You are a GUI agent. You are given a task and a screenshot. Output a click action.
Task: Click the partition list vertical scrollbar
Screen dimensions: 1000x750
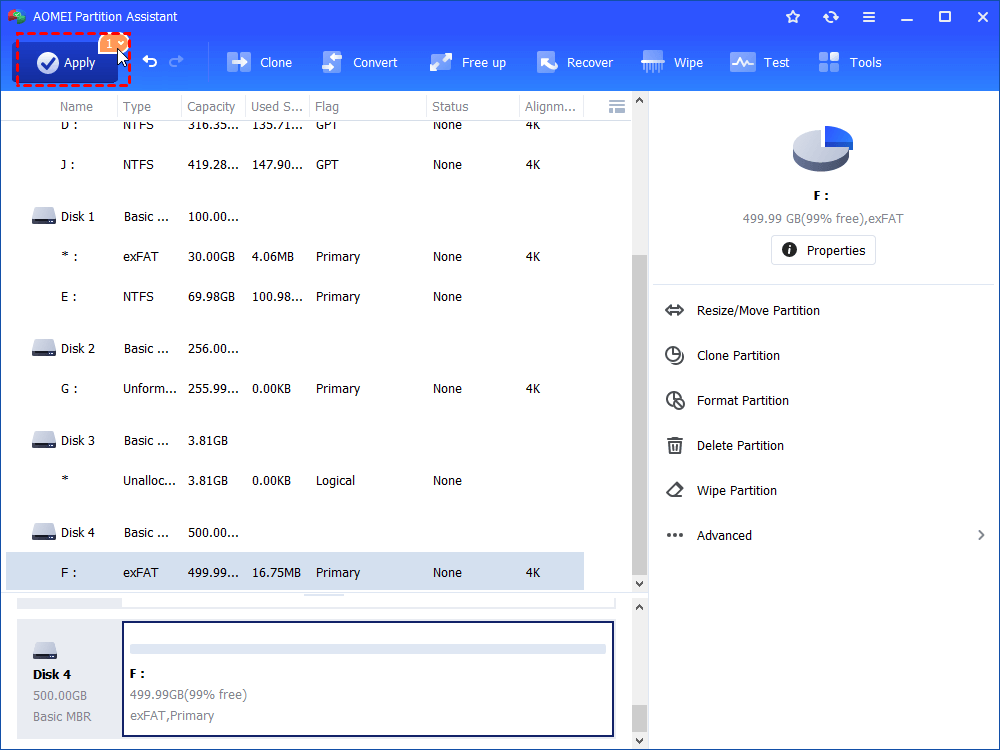[x=640, y=410]
